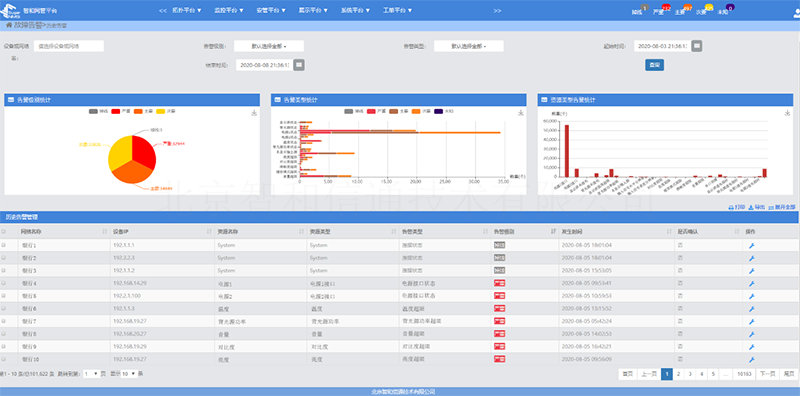Click the home icon in breadcrumb
Screen dimensions: 800x396
tap(9, 24)
